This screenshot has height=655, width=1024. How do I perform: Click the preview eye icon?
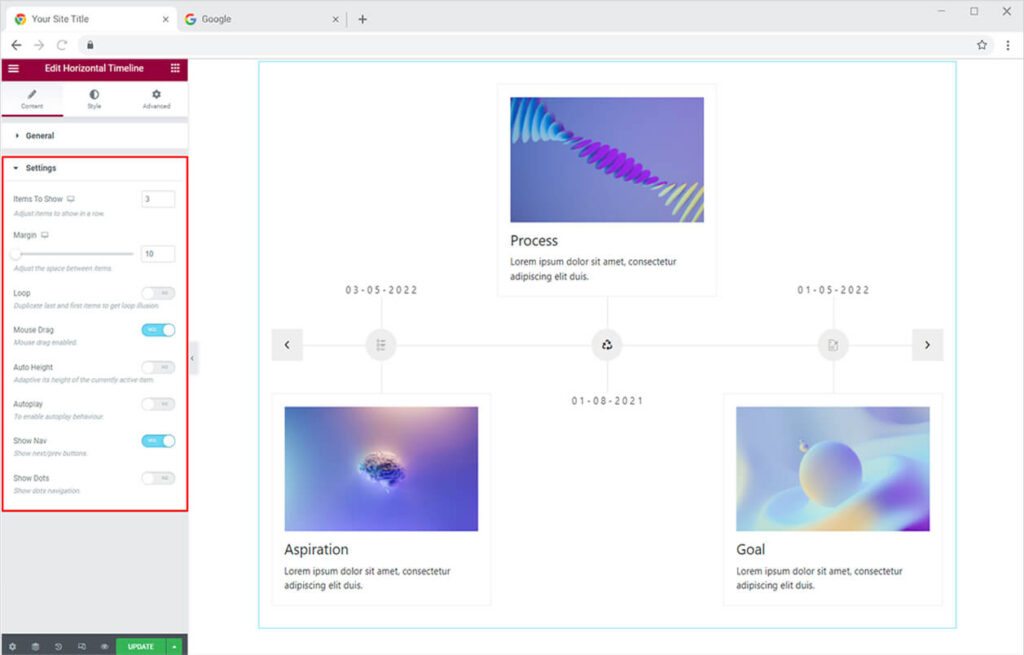(x=104, y=646)
